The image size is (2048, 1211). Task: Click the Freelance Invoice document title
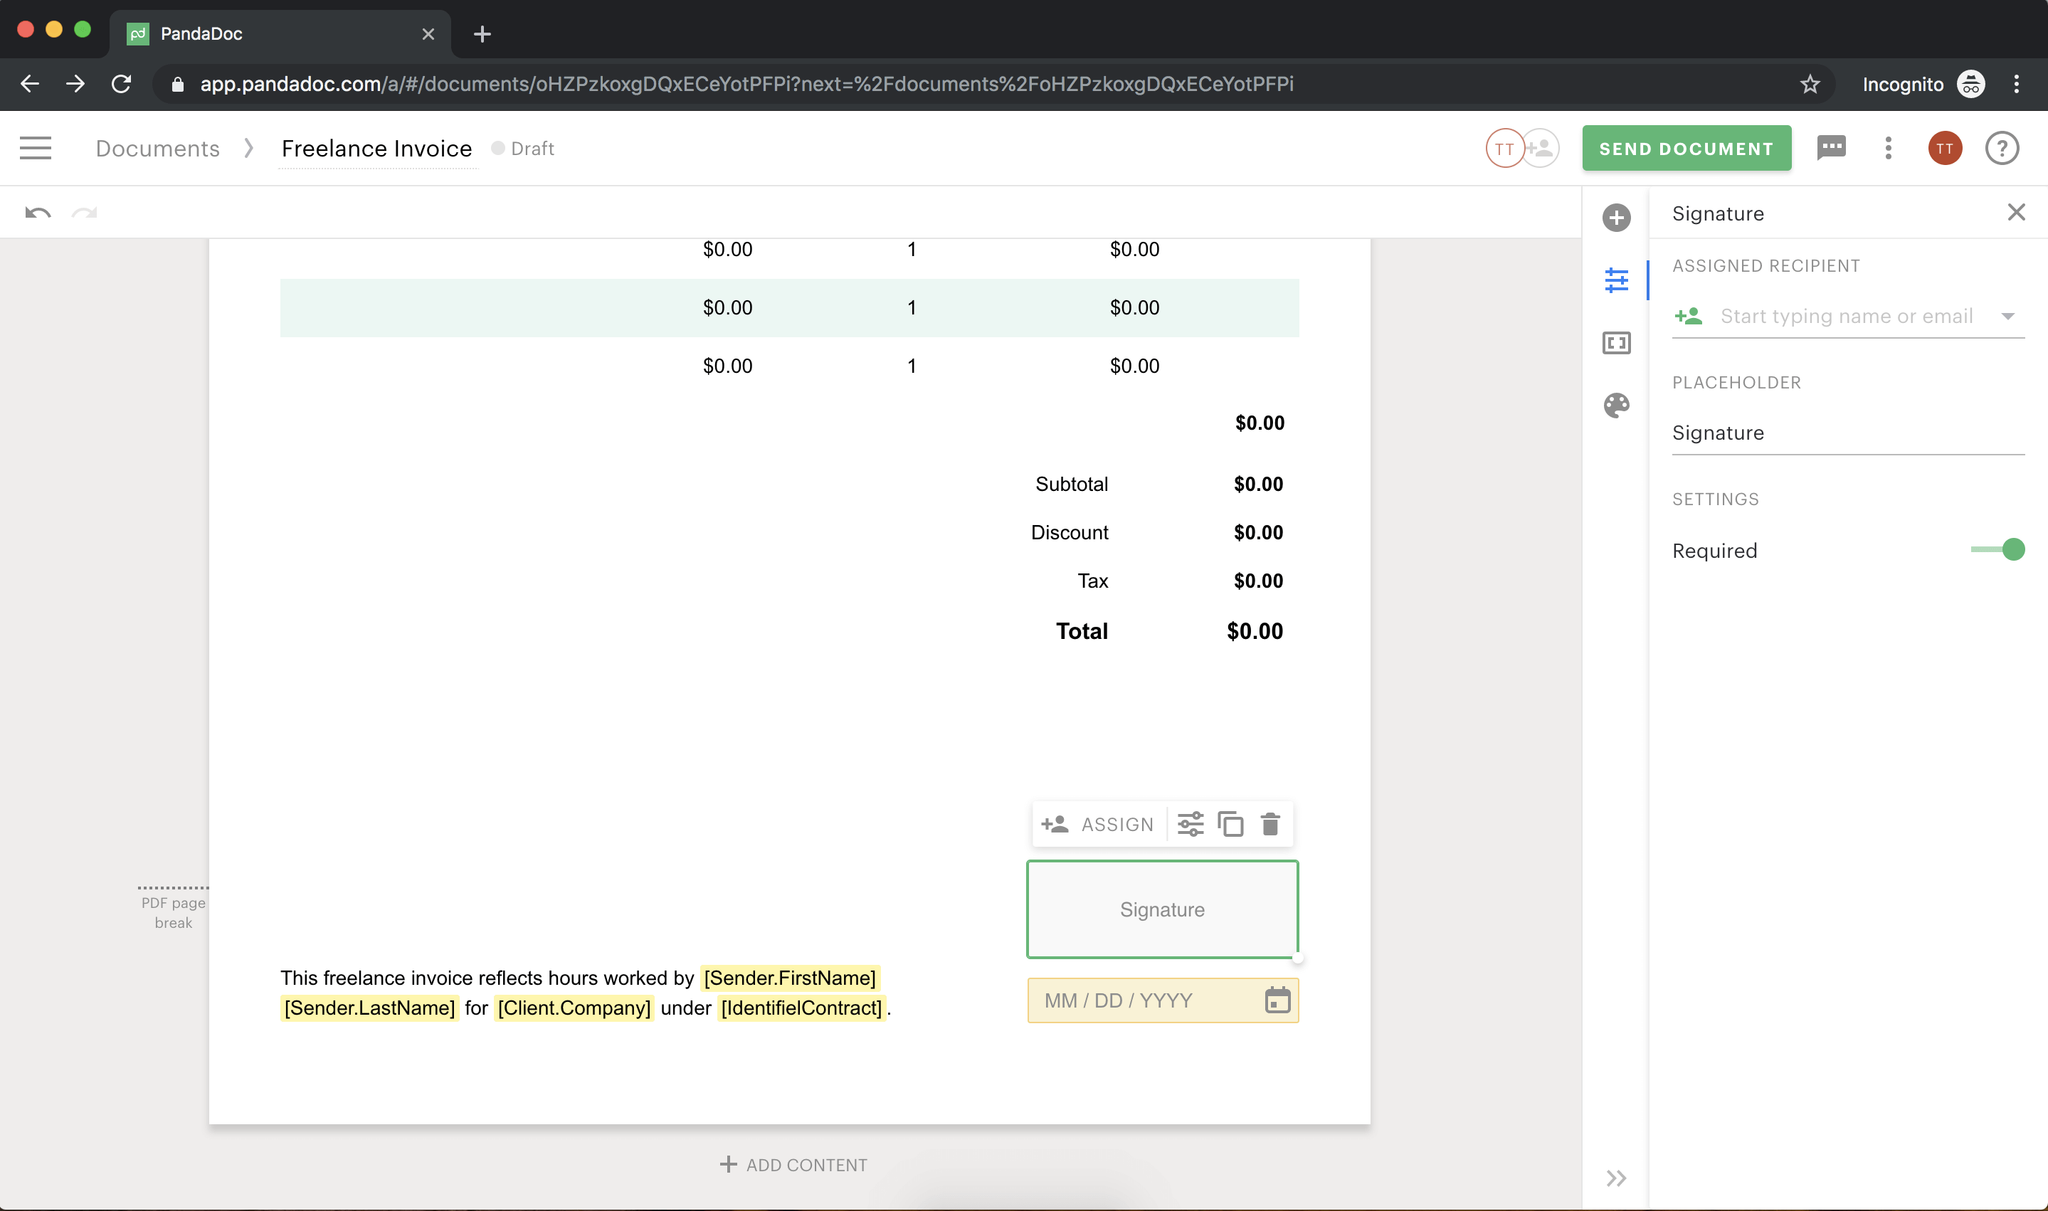pos(377,148)
